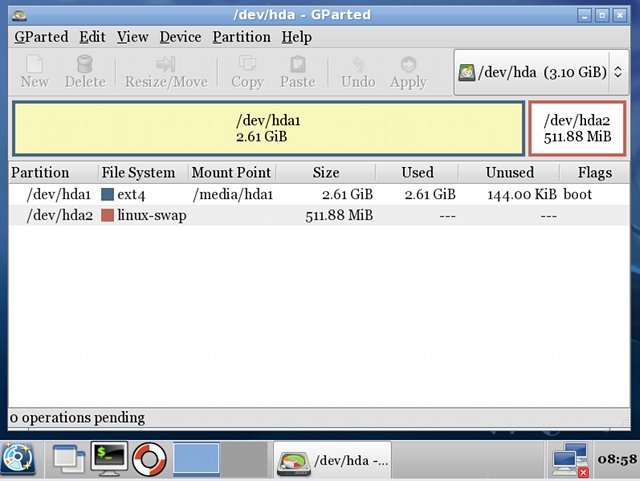Open the Edit menu
The width and height of the screenshot is (640, 481).
click(92, 37)
